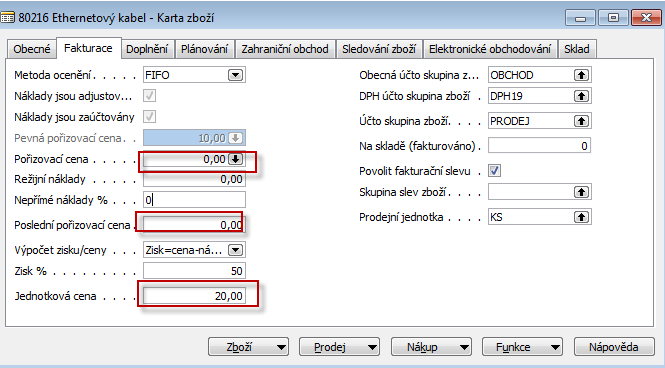Open lookup for Skupina slev zboží
Image resolution: width=665 pixels, height=368 pixels.
[581, 192]
